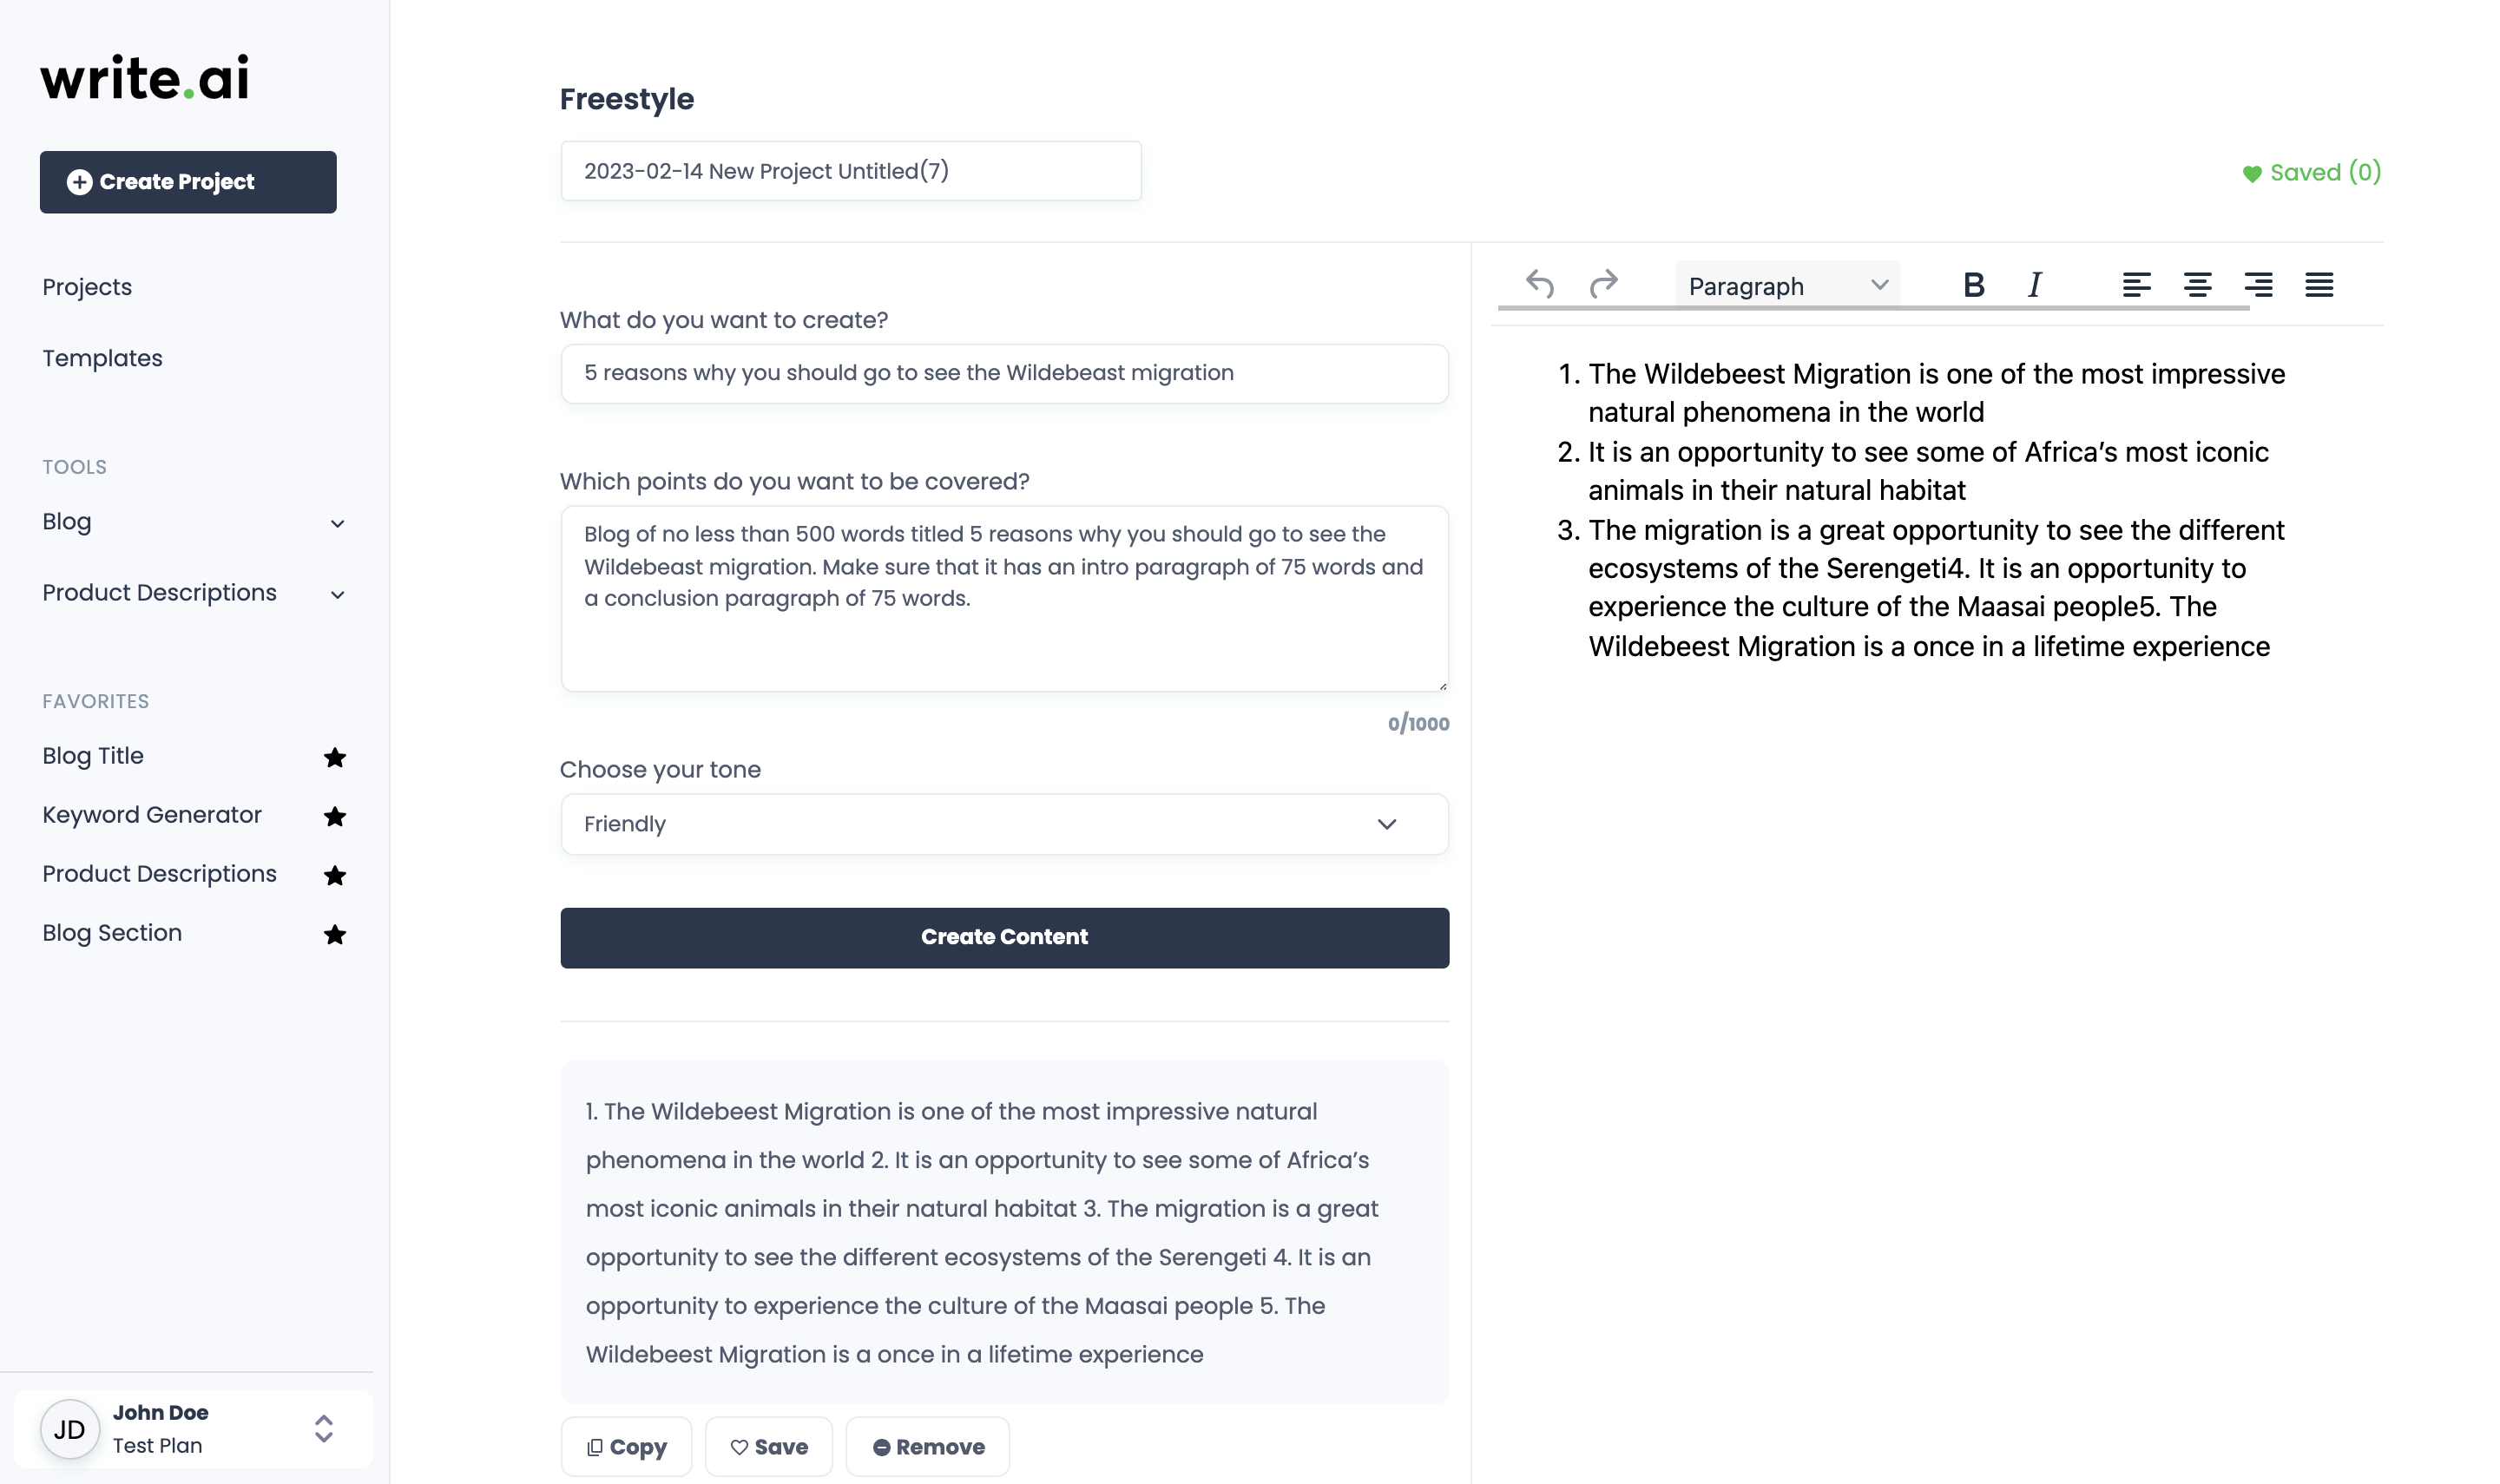The image size is (2500, 1484).
Task: Toggle the Blog Section favorite star
Action: point(335,934)
